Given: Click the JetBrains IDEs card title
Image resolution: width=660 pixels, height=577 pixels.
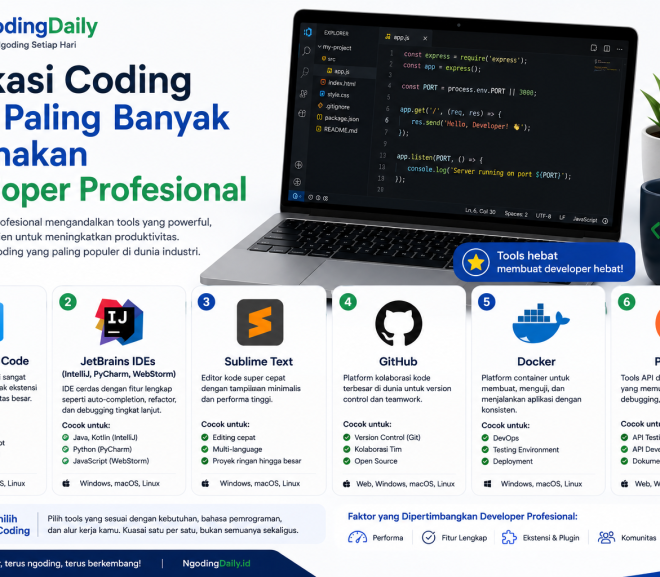Looking at the screenshot, I should 118,362.
